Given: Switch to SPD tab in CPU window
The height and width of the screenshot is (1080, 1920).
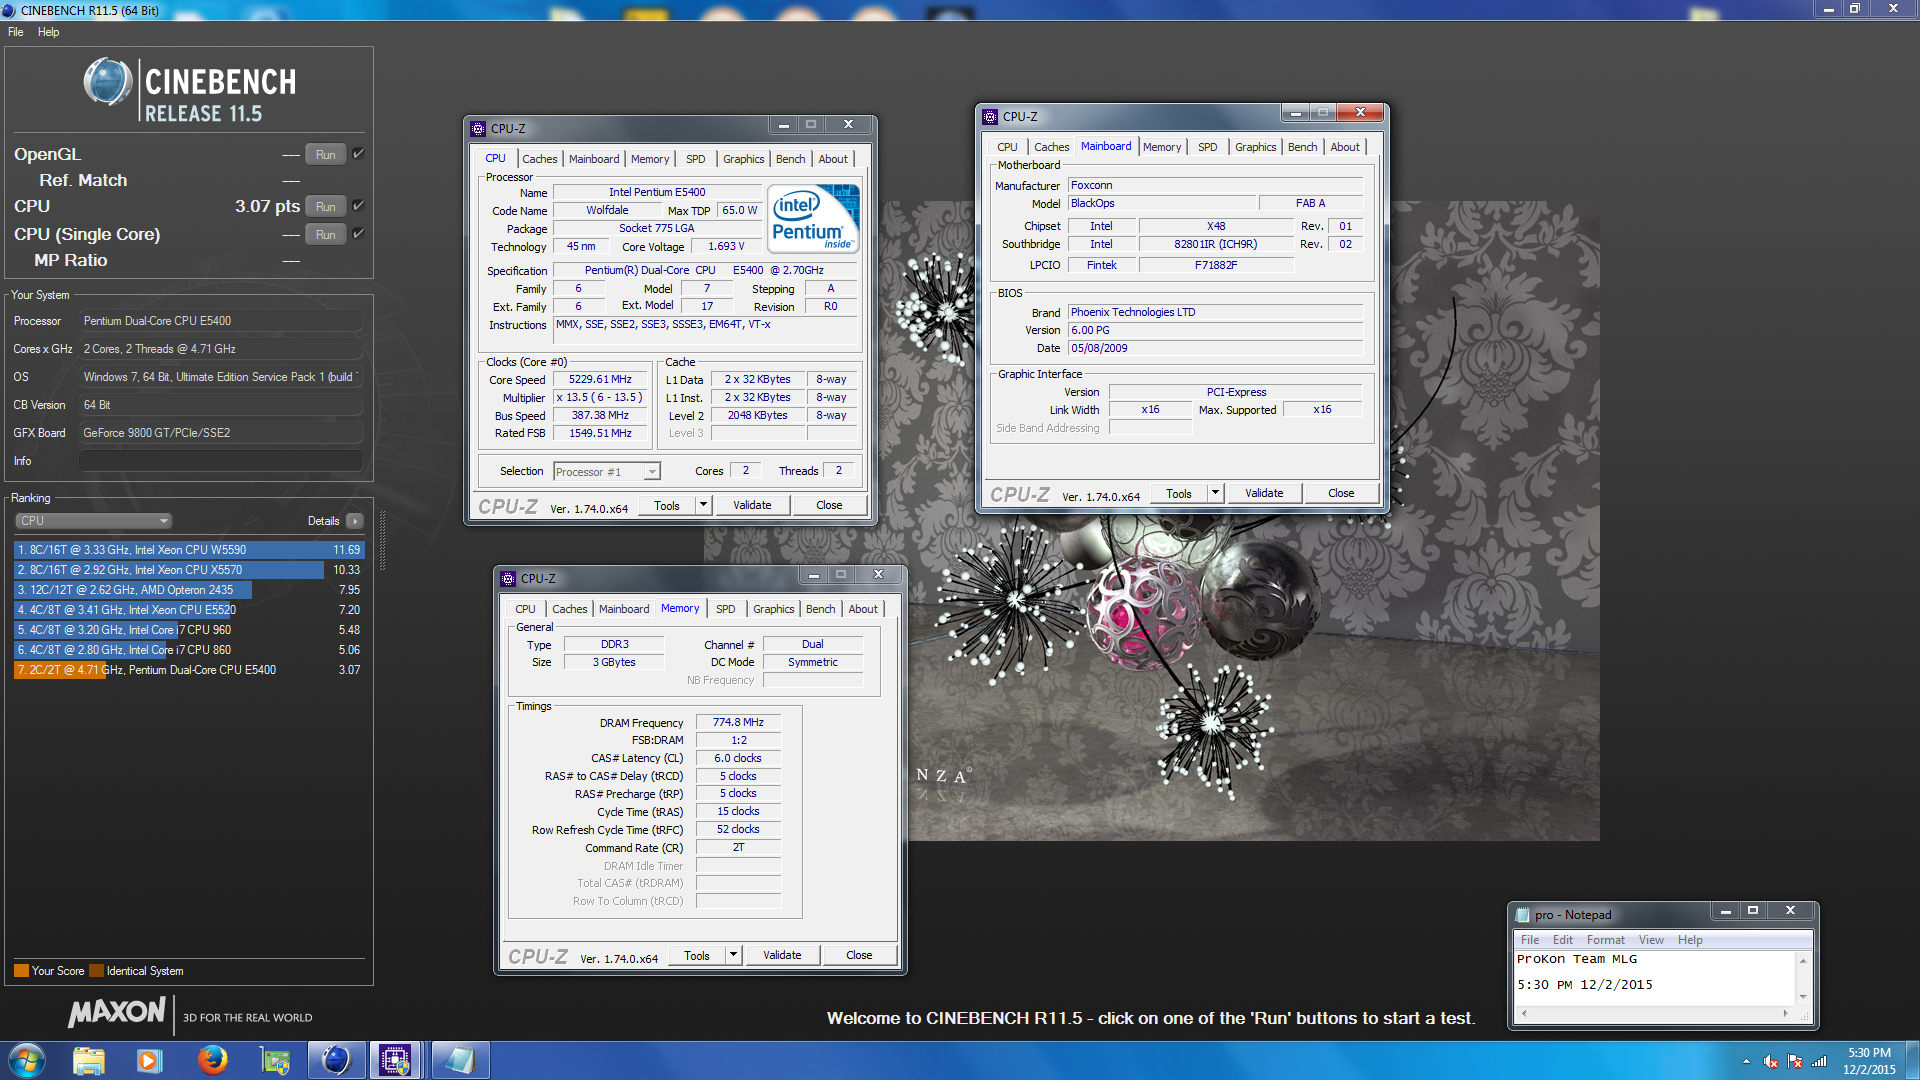Looking at the screenshot, I should [696, 159].
